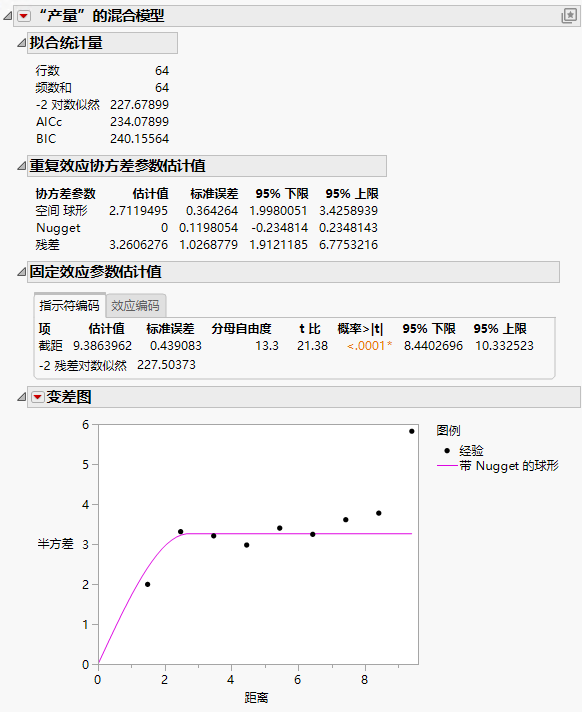
Task: Click the 经验 legend label text
Action: [x=472, y=451]
